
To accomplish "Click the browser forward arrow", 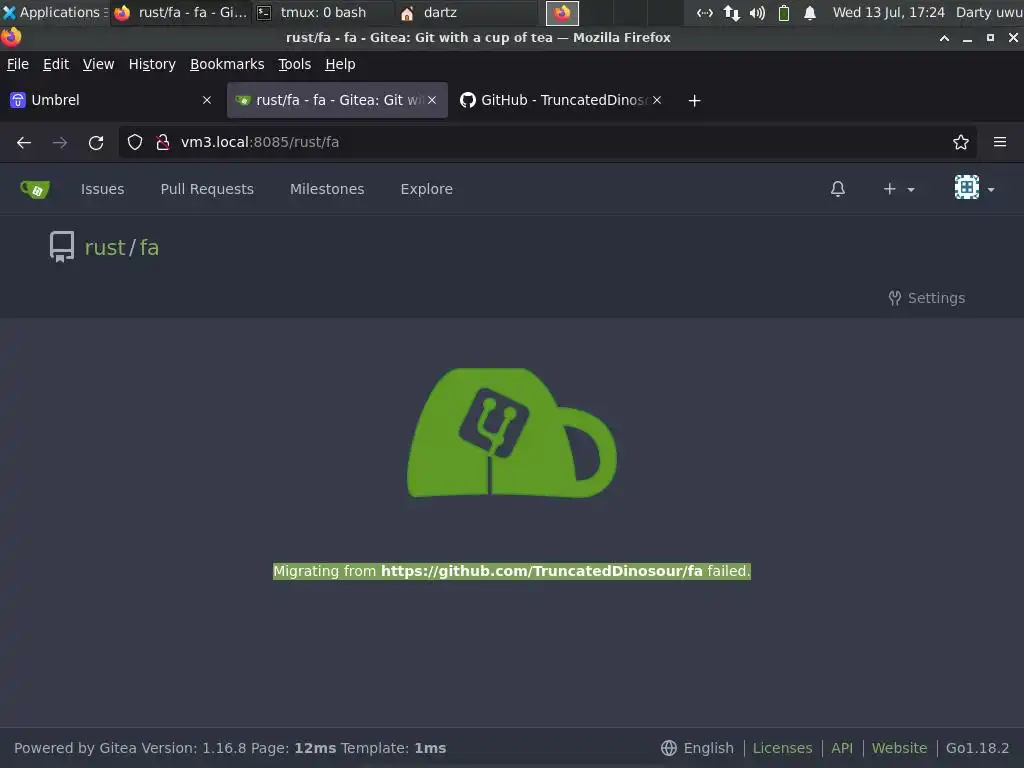I will click(x=60, y=142).
